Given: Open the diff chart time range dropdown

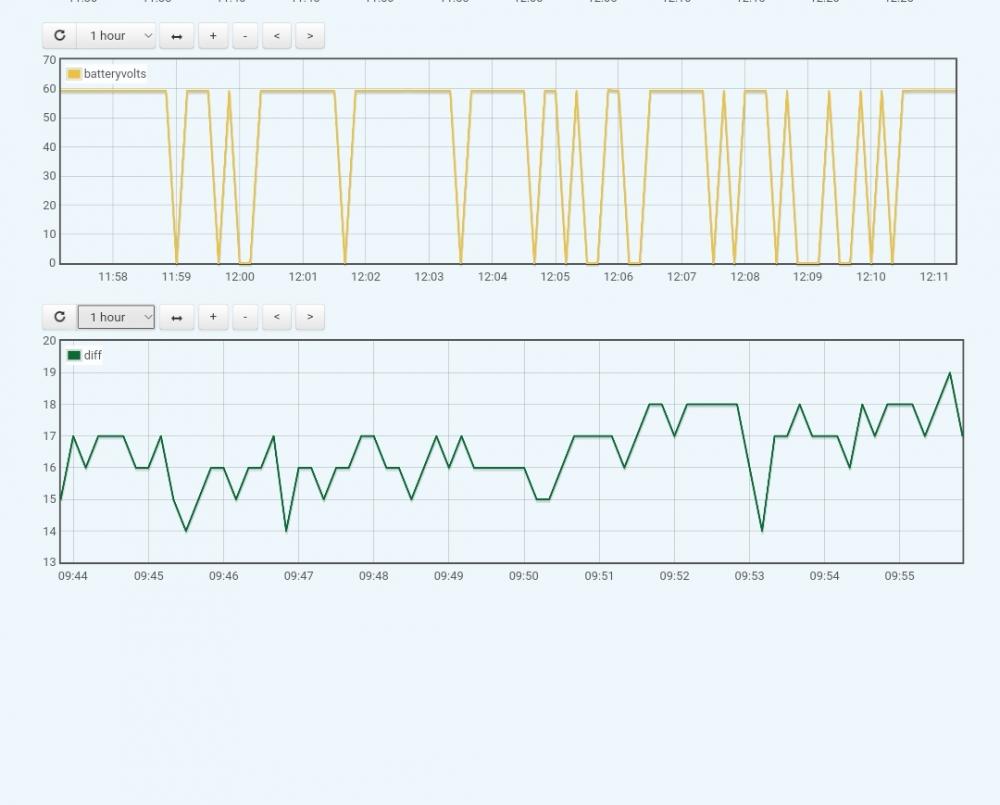Looking at the screenshot, I should [x=116, y=317].
